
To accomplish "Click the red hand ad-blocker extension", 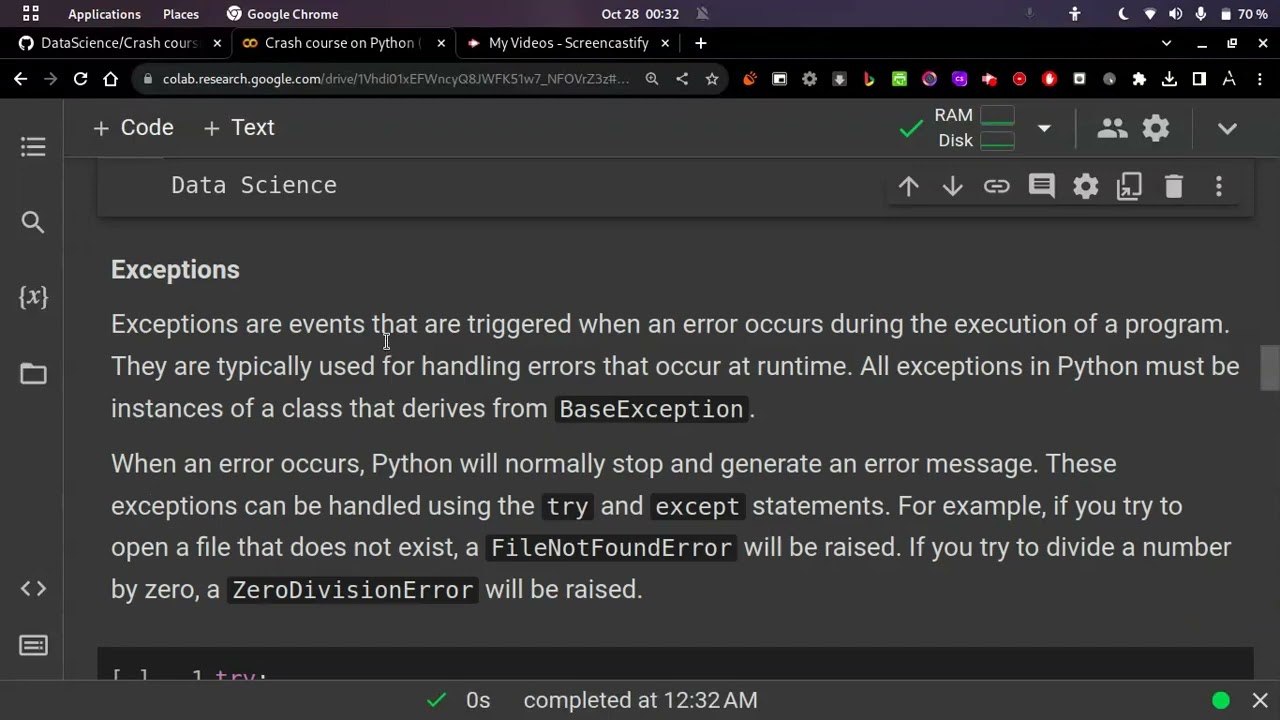I will coord(1049,79).
